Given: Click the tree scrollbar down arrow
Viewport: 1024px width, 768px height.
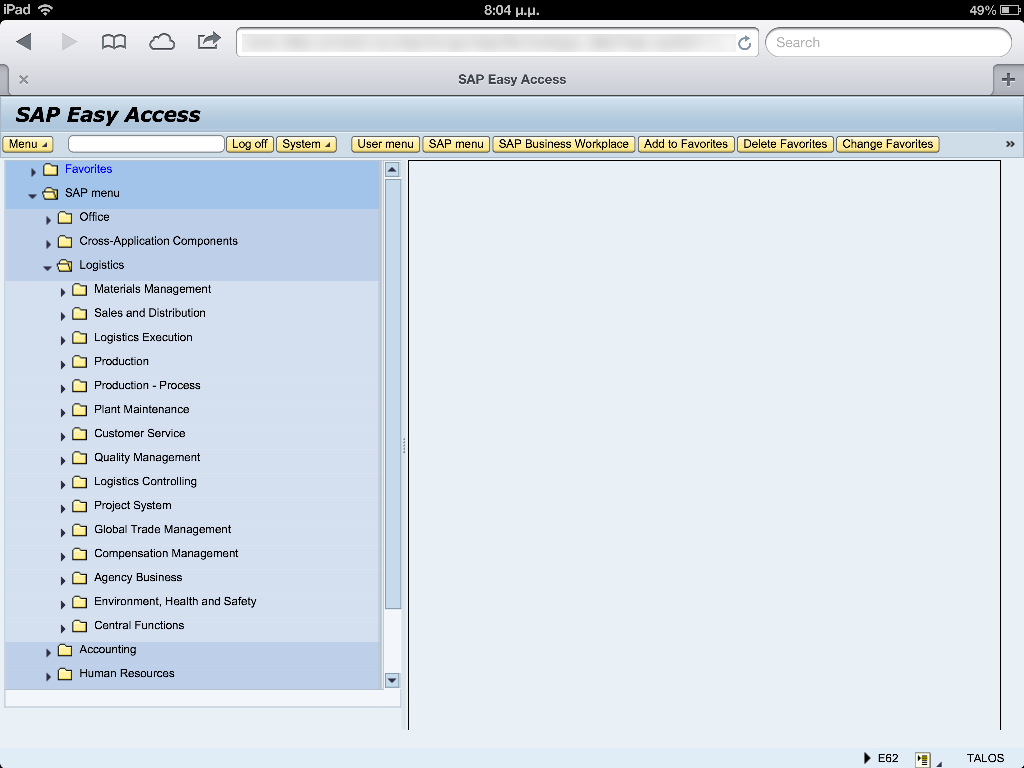Looking at the screenshot, I should pos(392,680).
